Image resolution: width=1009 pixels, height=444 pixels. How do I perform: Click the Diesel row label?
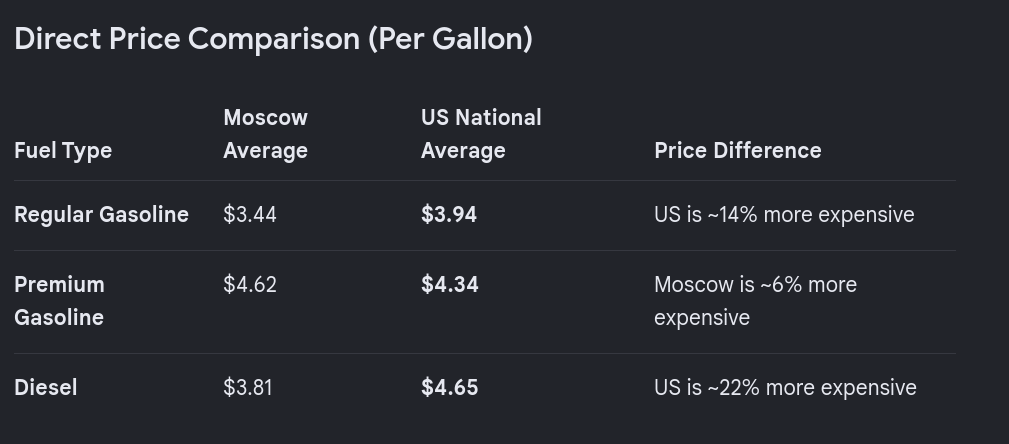(x=46, y=387)
